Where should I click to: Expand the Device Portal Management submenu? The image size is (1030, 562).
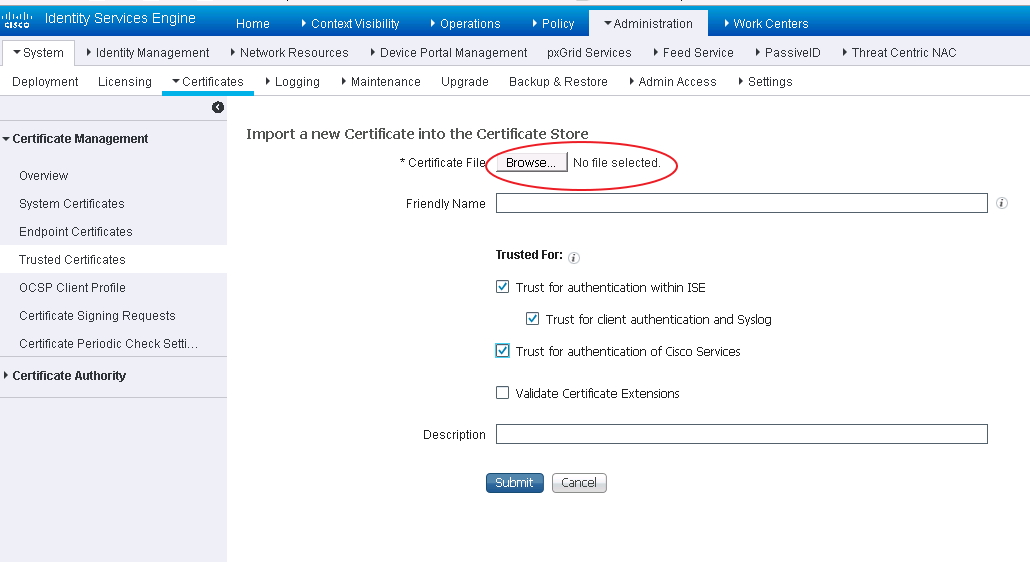pos(449,53)
